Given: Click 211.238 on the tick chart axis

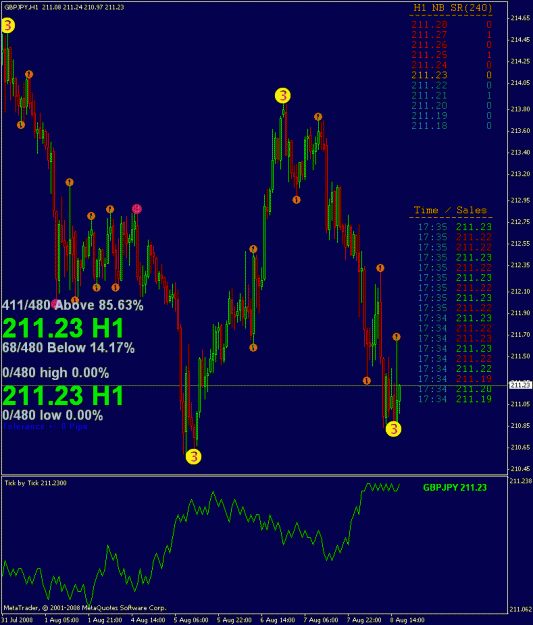Looking at the screenshot, I should pyautogui.click(x=521, y=481).
